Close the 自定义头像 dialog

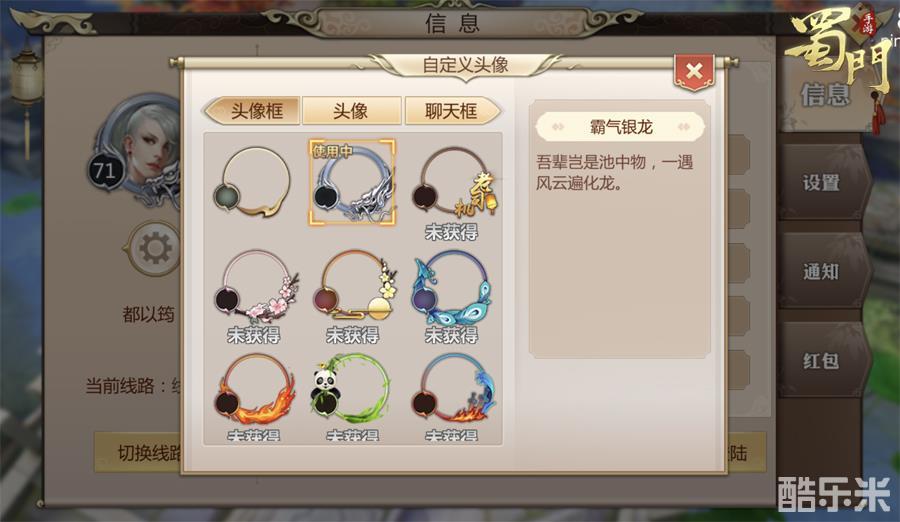694,72
